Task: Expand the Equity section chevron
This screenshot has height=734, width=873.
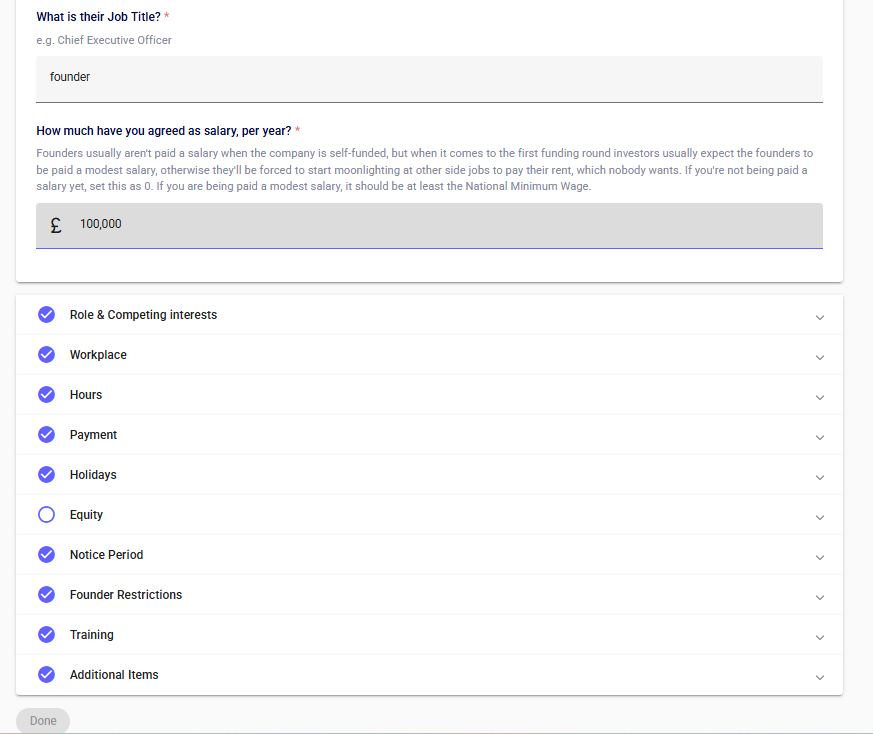Action: 820,517
